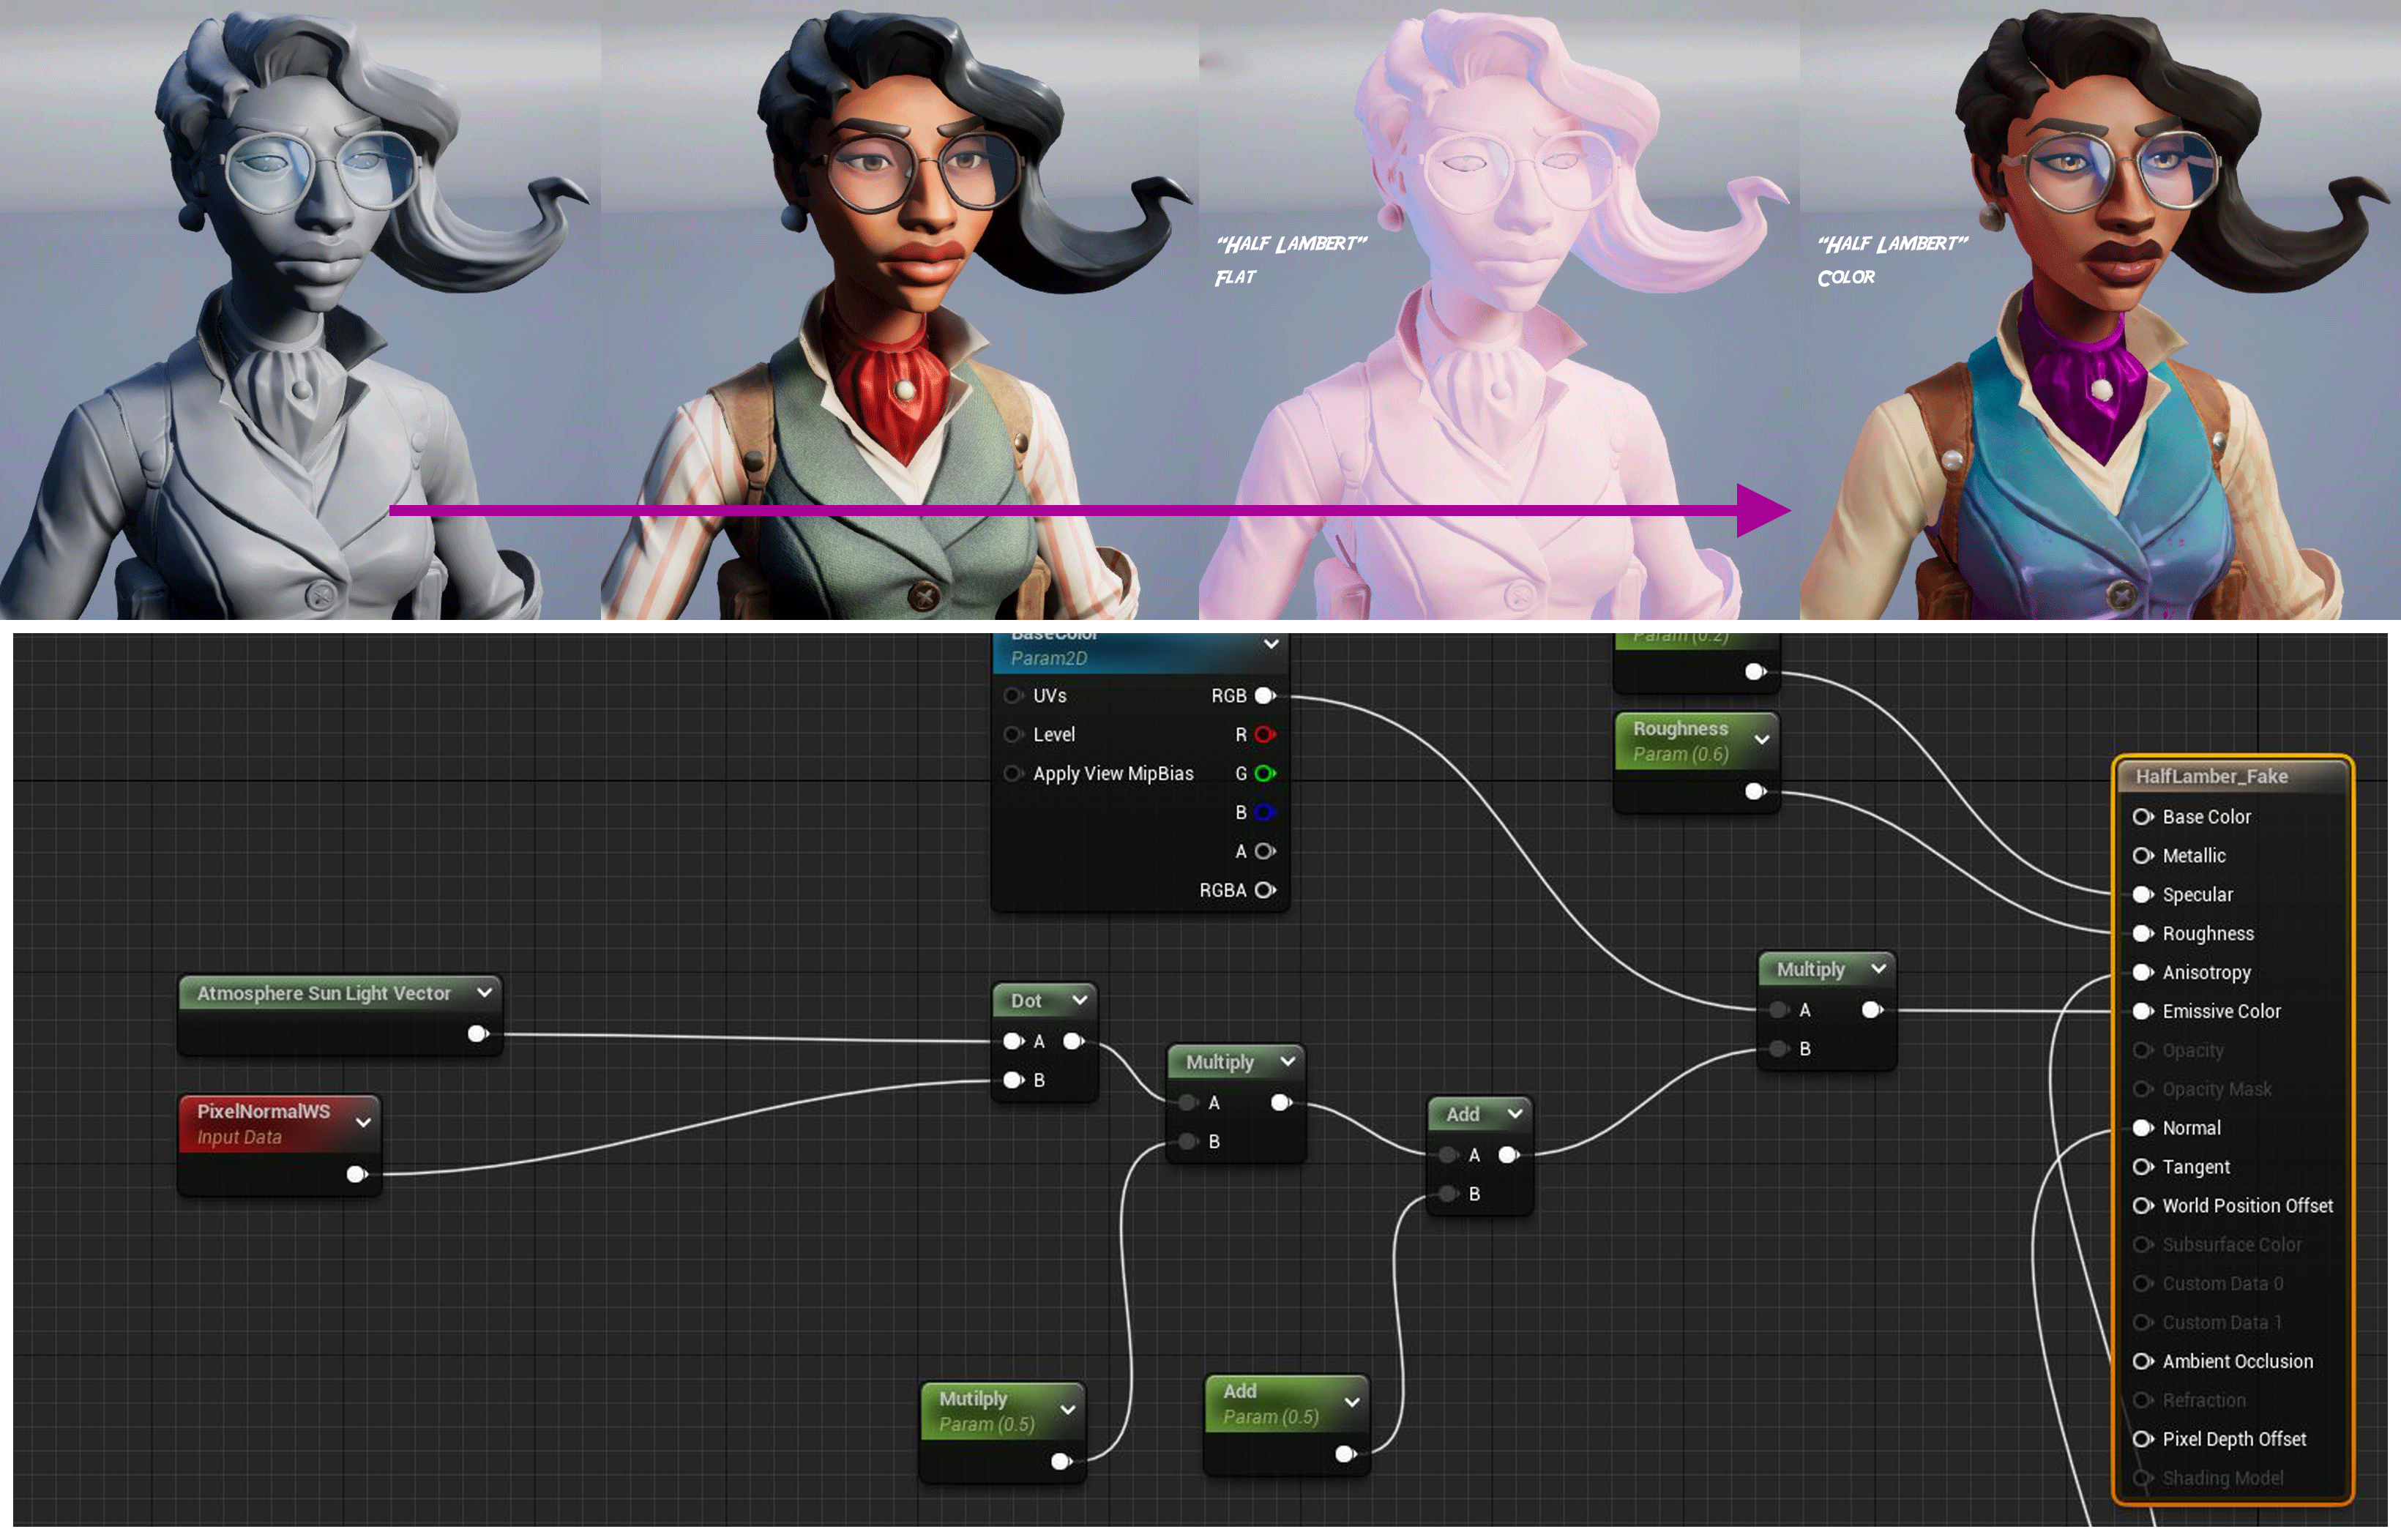Expand the Roughness Param node chevron
Viewport: 2401px width, 1540px height.
point(1762,740)
